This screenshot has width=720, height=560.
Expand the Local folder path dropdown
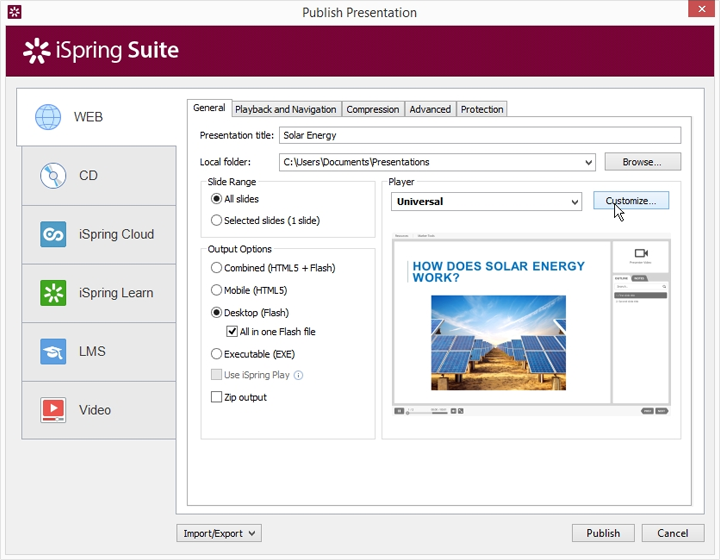point(588,162)
